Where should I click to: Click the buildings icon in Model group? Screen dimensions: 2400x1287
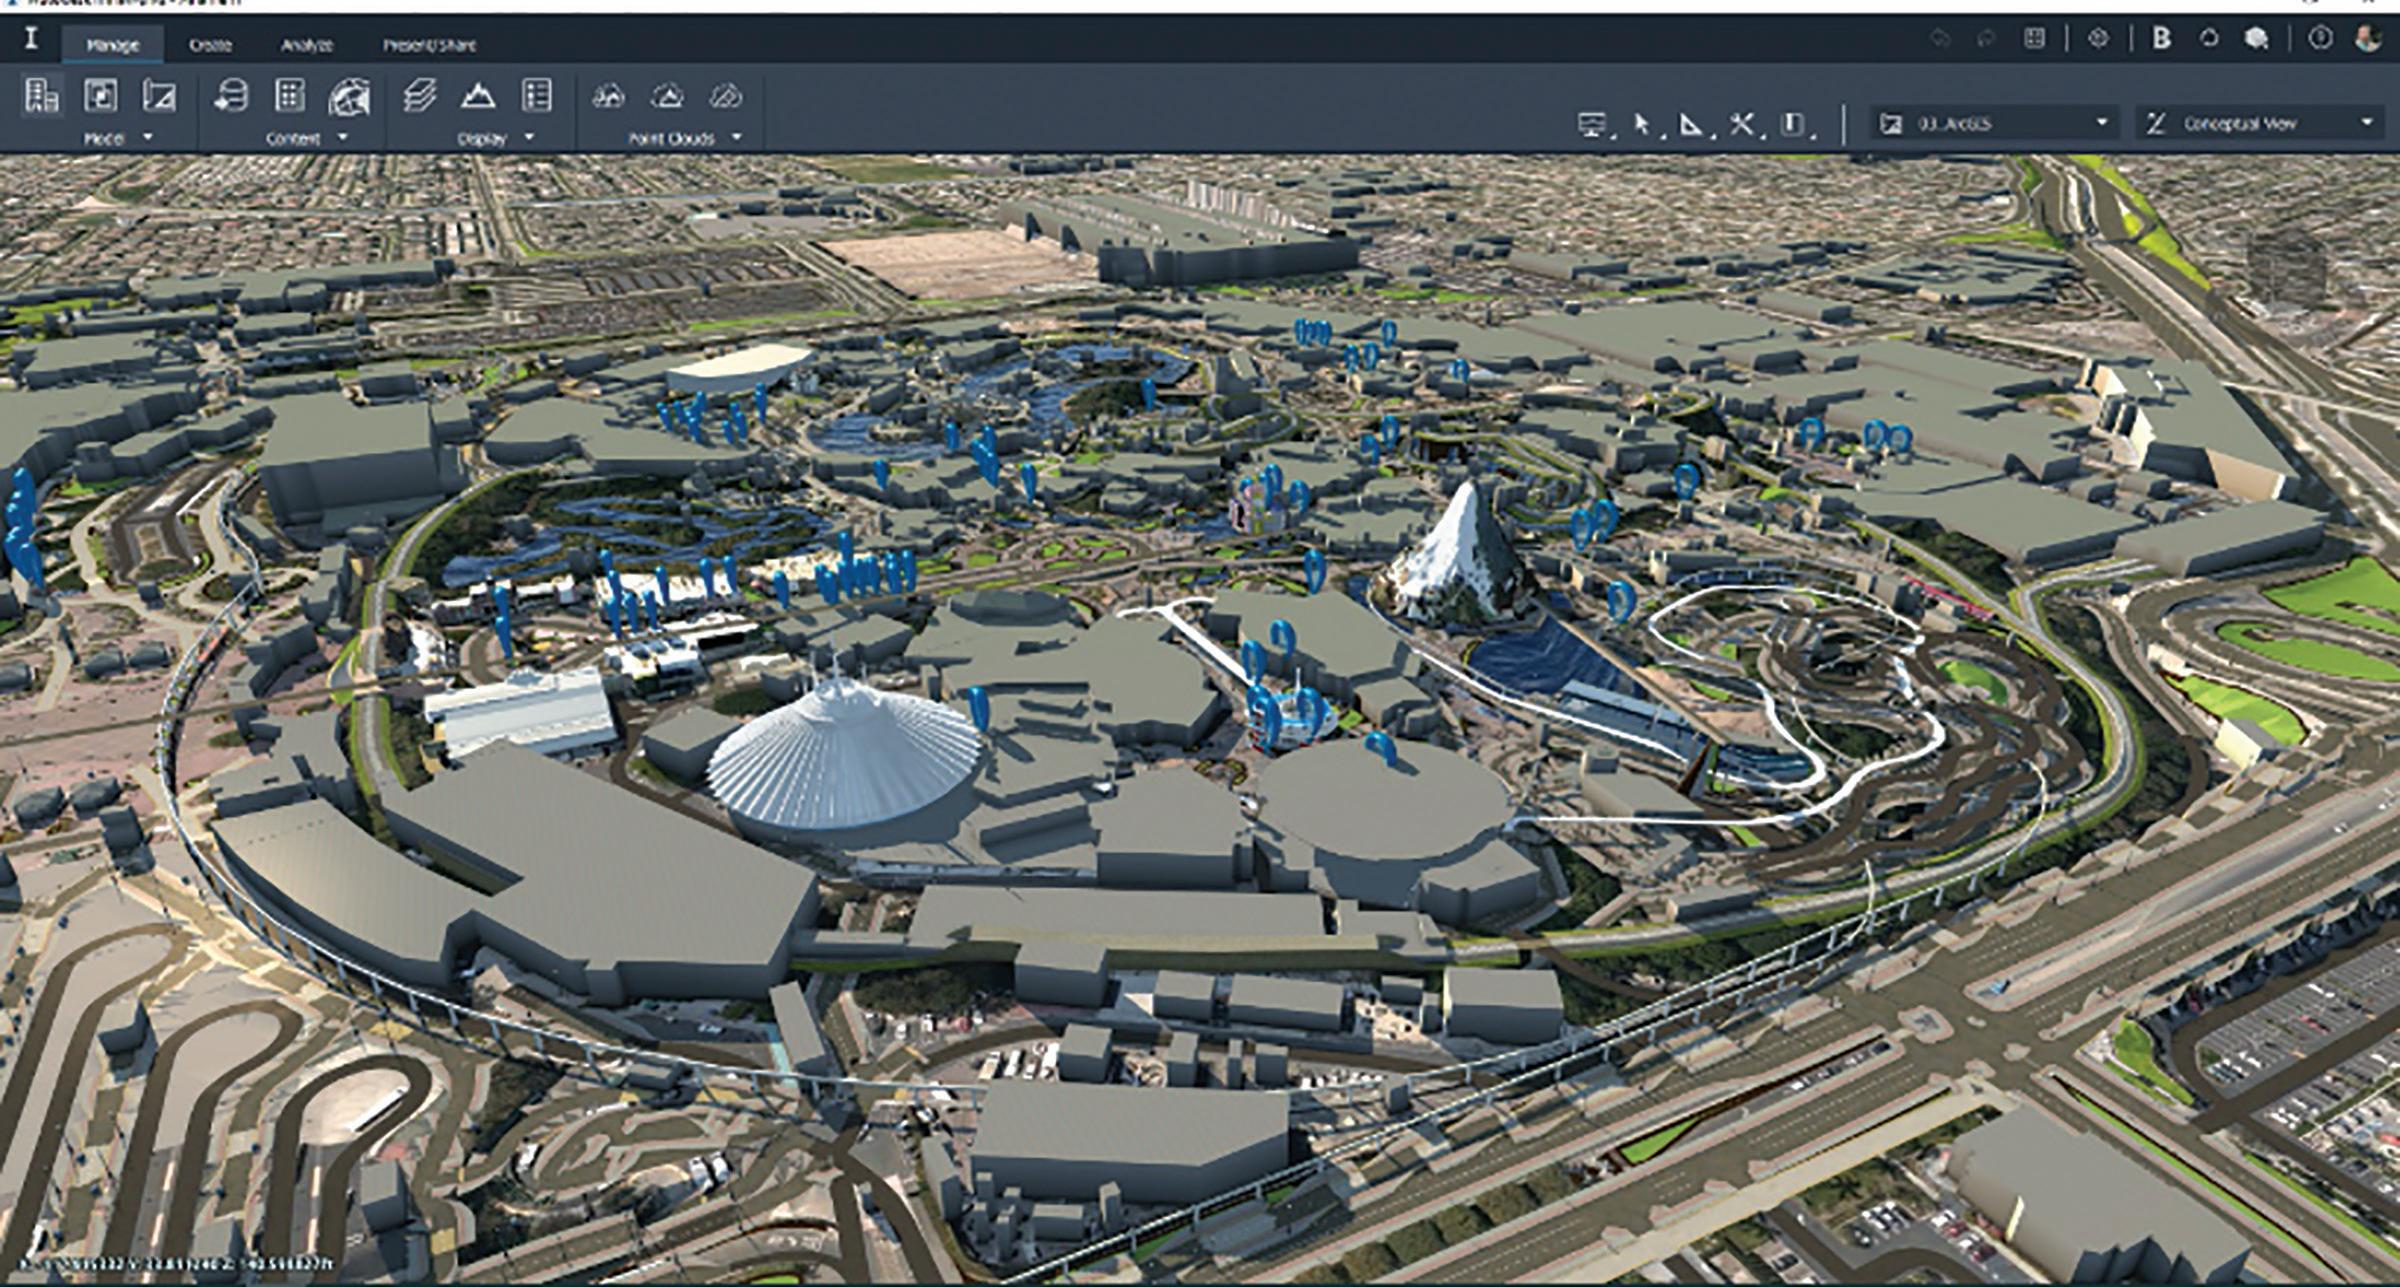click(x=41, y=96)
